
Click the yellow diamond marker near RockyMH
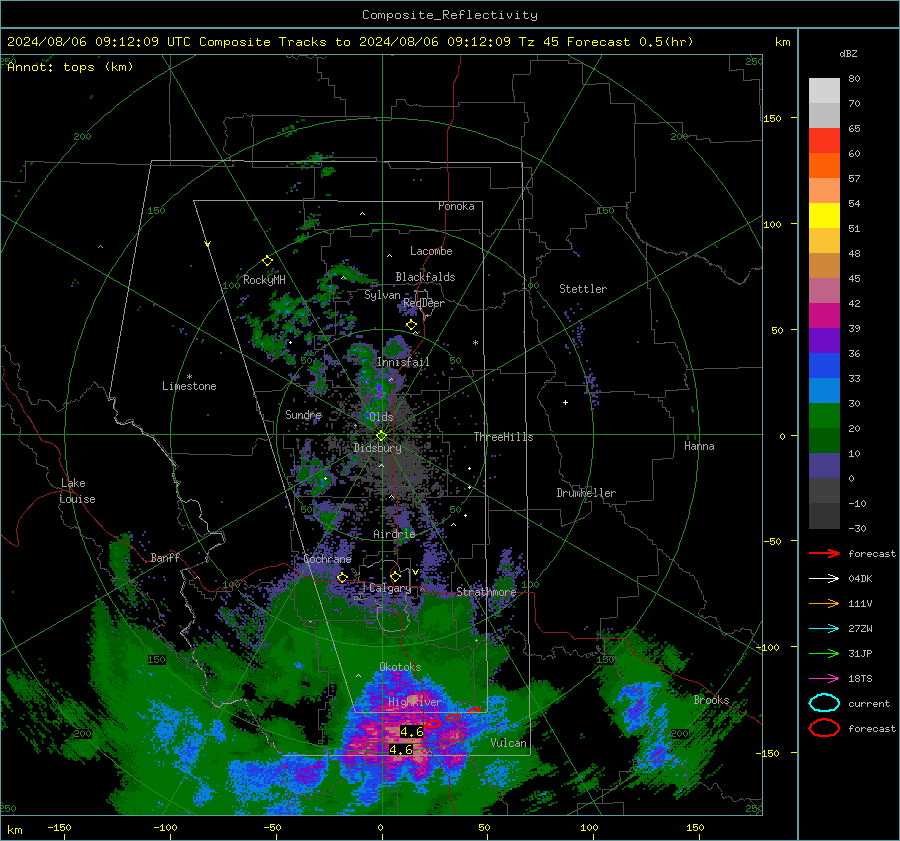coord(267,261)
